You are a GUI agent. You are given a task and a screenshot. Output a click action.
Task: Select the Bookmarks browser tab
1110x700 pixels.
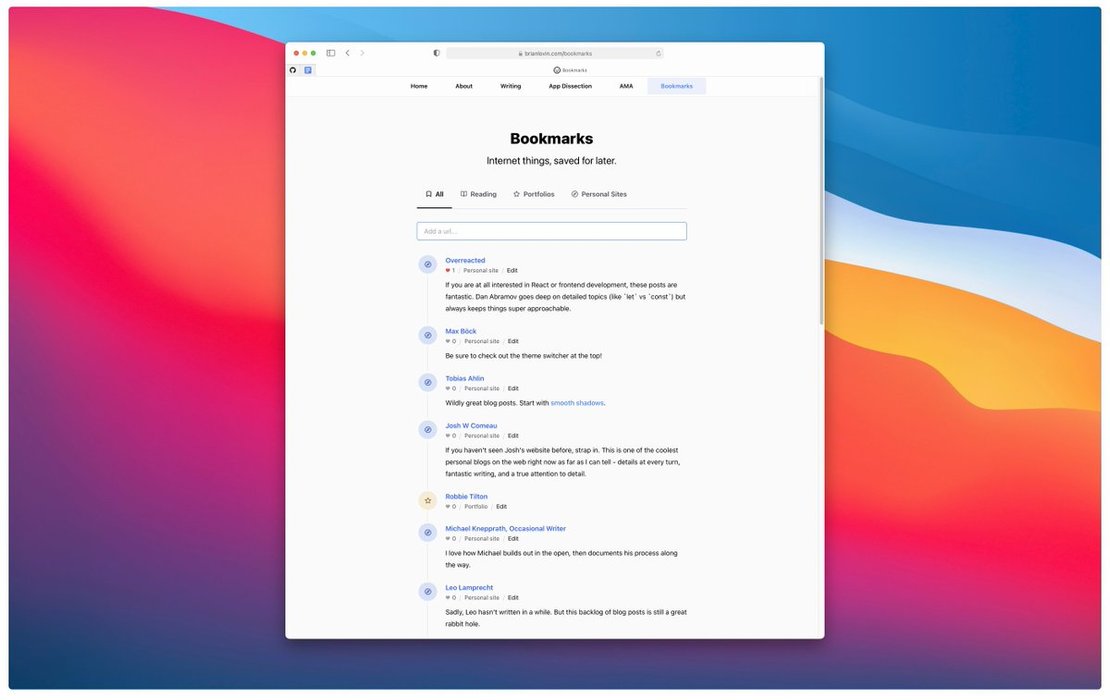570,70
